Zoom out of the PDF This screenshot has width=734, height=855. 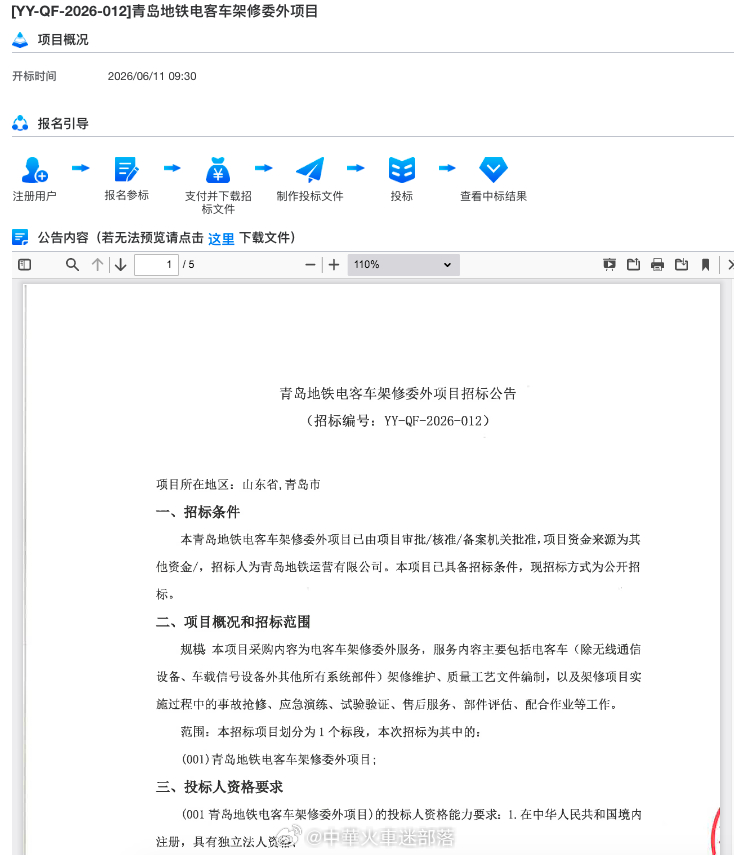(310, 265)
